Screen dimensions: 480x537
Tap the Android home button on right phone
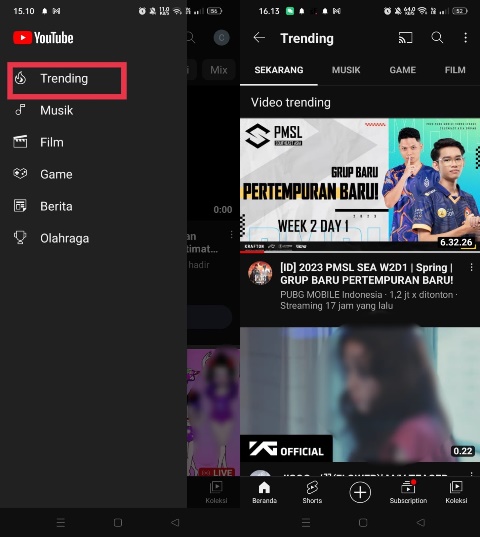[x=363, y=523]
